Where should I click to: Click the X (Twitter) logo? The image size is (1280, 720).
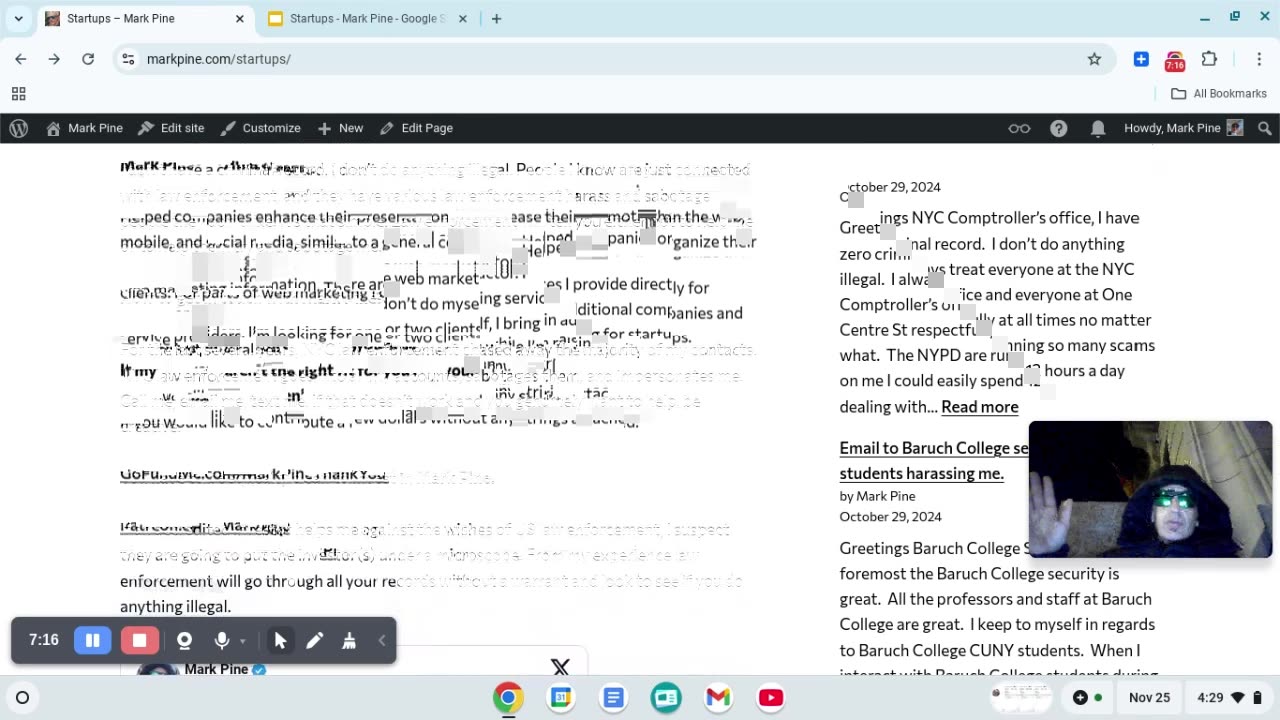(560, 666)
